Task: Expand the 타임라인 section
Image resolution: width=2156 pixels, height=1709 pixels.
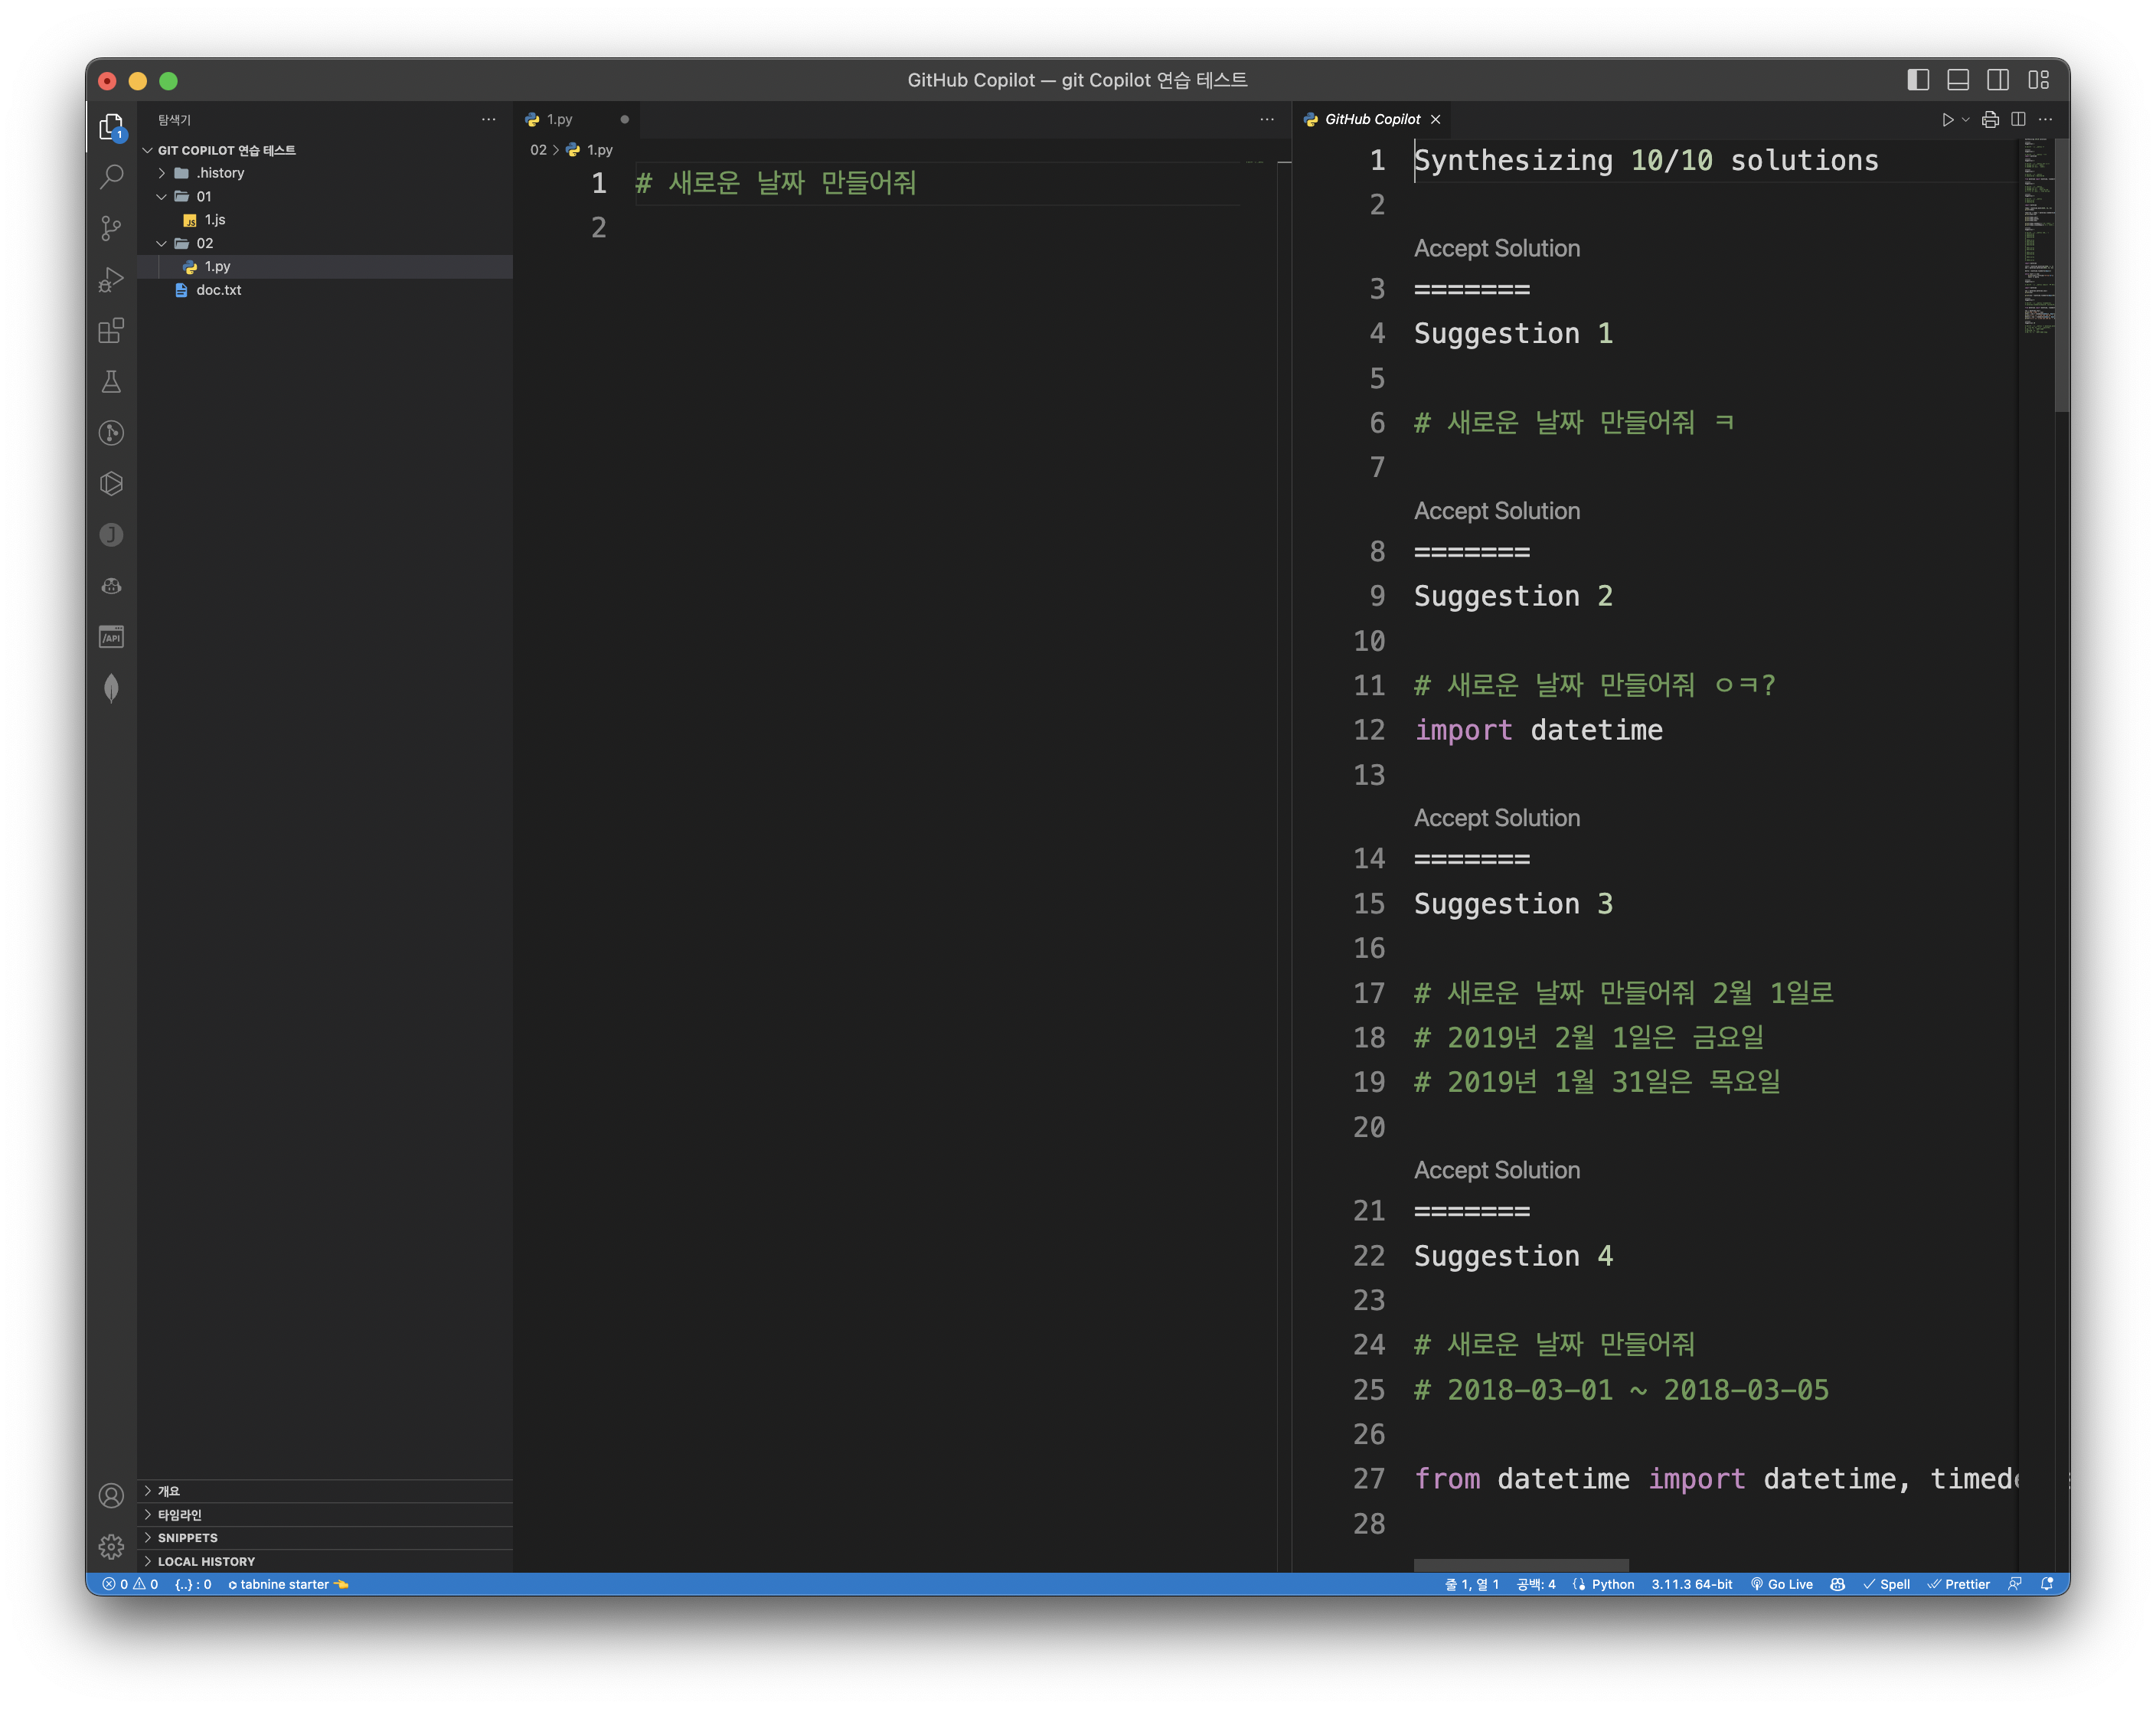Action: click(x=325, y=1514)
